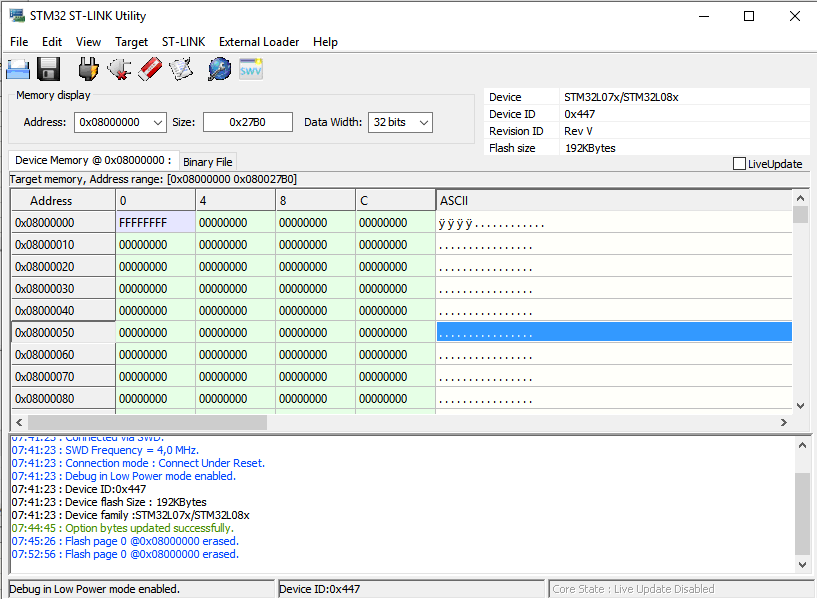Click the Flash size value 192KBytes in info panel
Image resolution: width=817 pixels, height=599 pixels.
pyautogui.click(x=590, y=148)
